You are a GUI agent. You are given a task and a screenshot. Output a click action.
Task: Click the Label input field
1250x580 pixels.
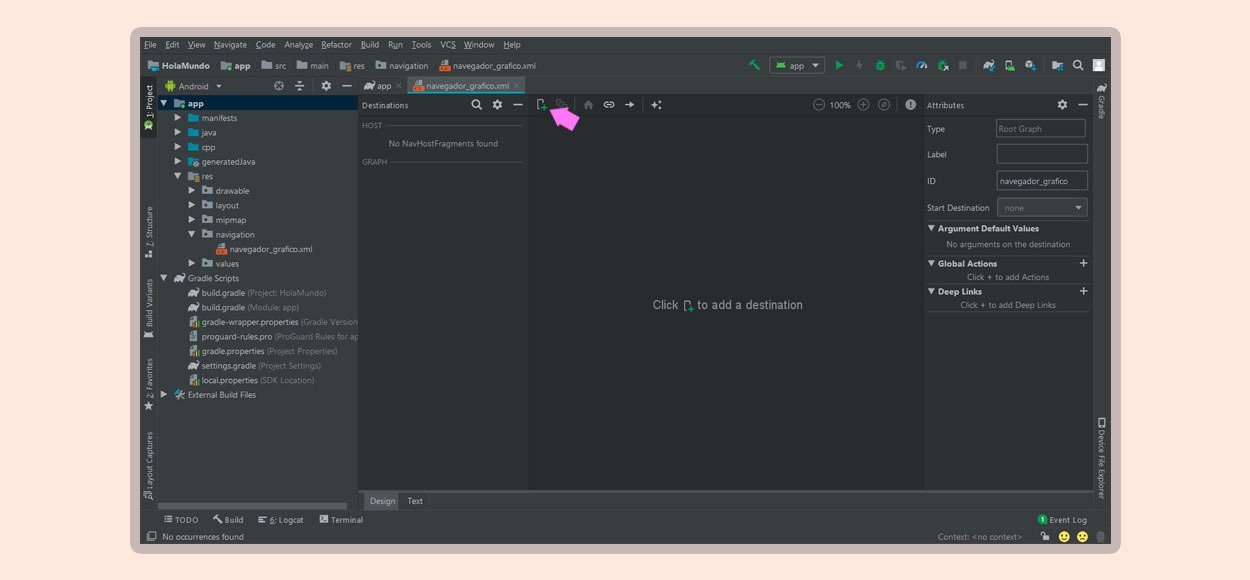pos(1042,154)
